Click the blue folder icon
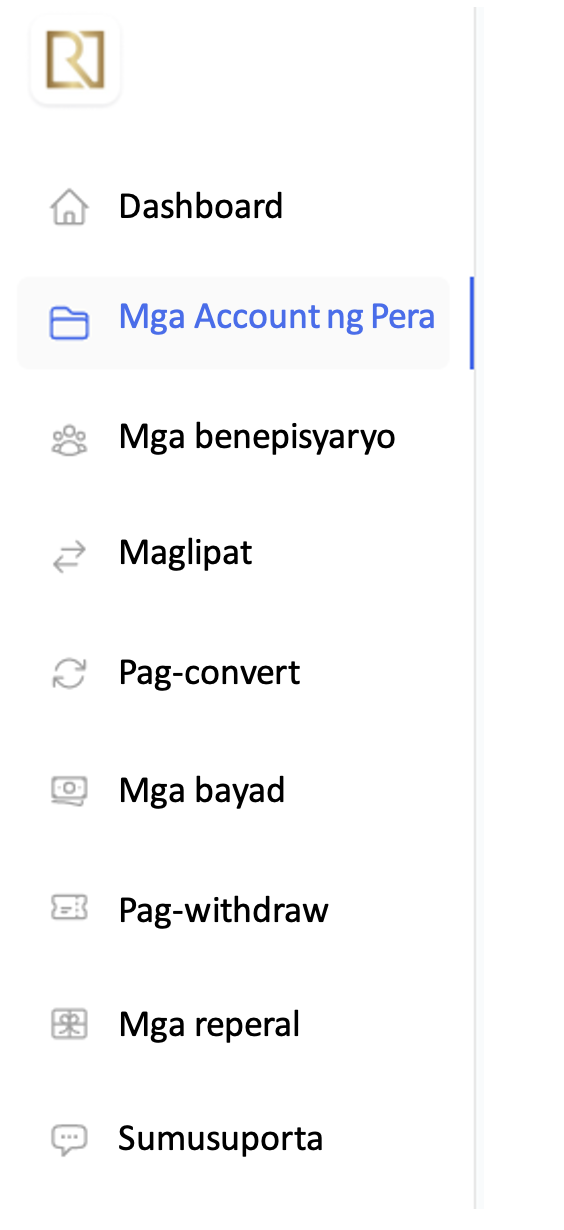Screen dimensions: 564x1230 pyautogui.click(x=69, y=323)
